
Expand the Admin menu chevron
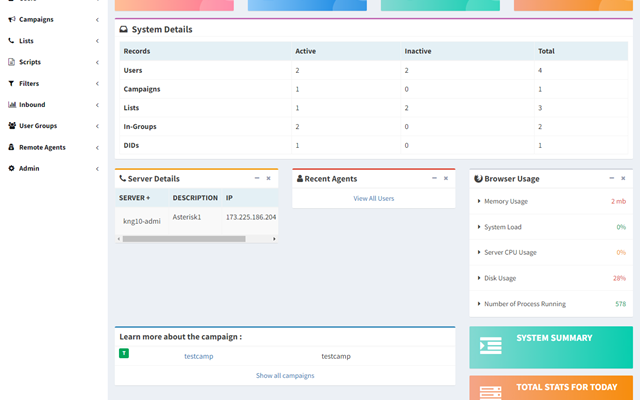click(x=97, y=169)
